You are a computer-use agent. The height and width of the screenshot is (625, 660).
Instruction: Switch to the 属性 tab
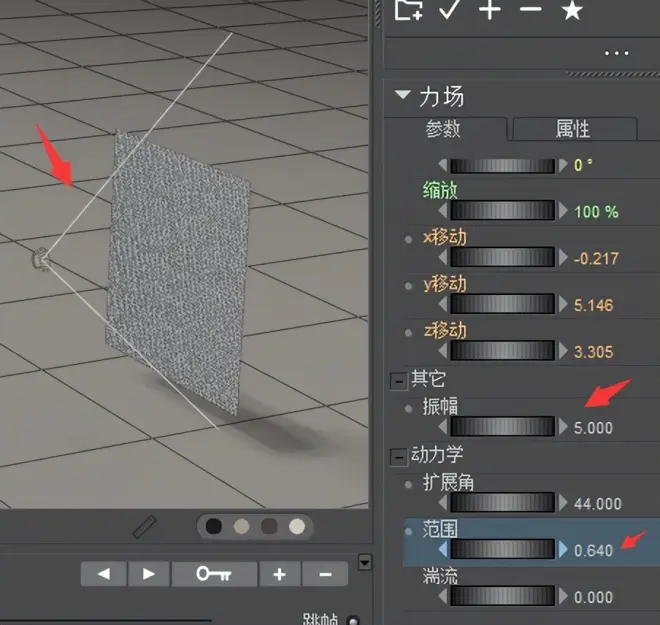[x=573, y=129]
